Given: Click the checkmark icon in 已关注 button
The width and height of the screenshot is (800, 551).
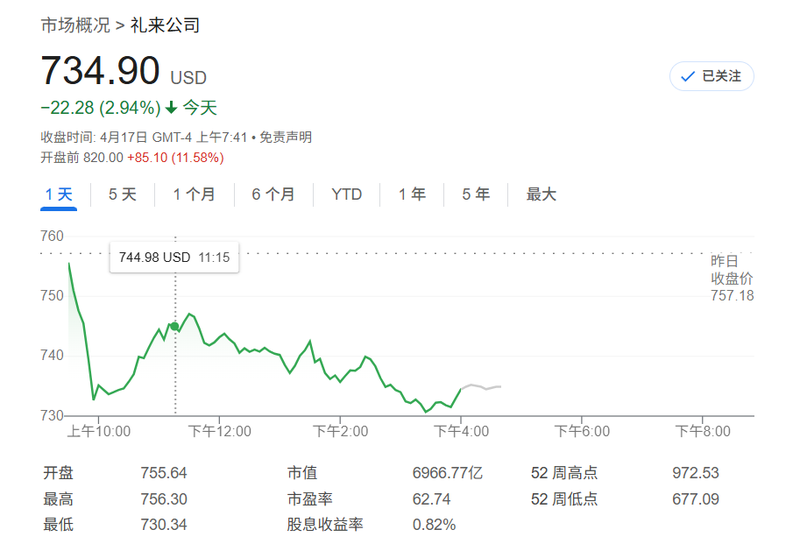Looking at the screenshot, I should point(688,77).
